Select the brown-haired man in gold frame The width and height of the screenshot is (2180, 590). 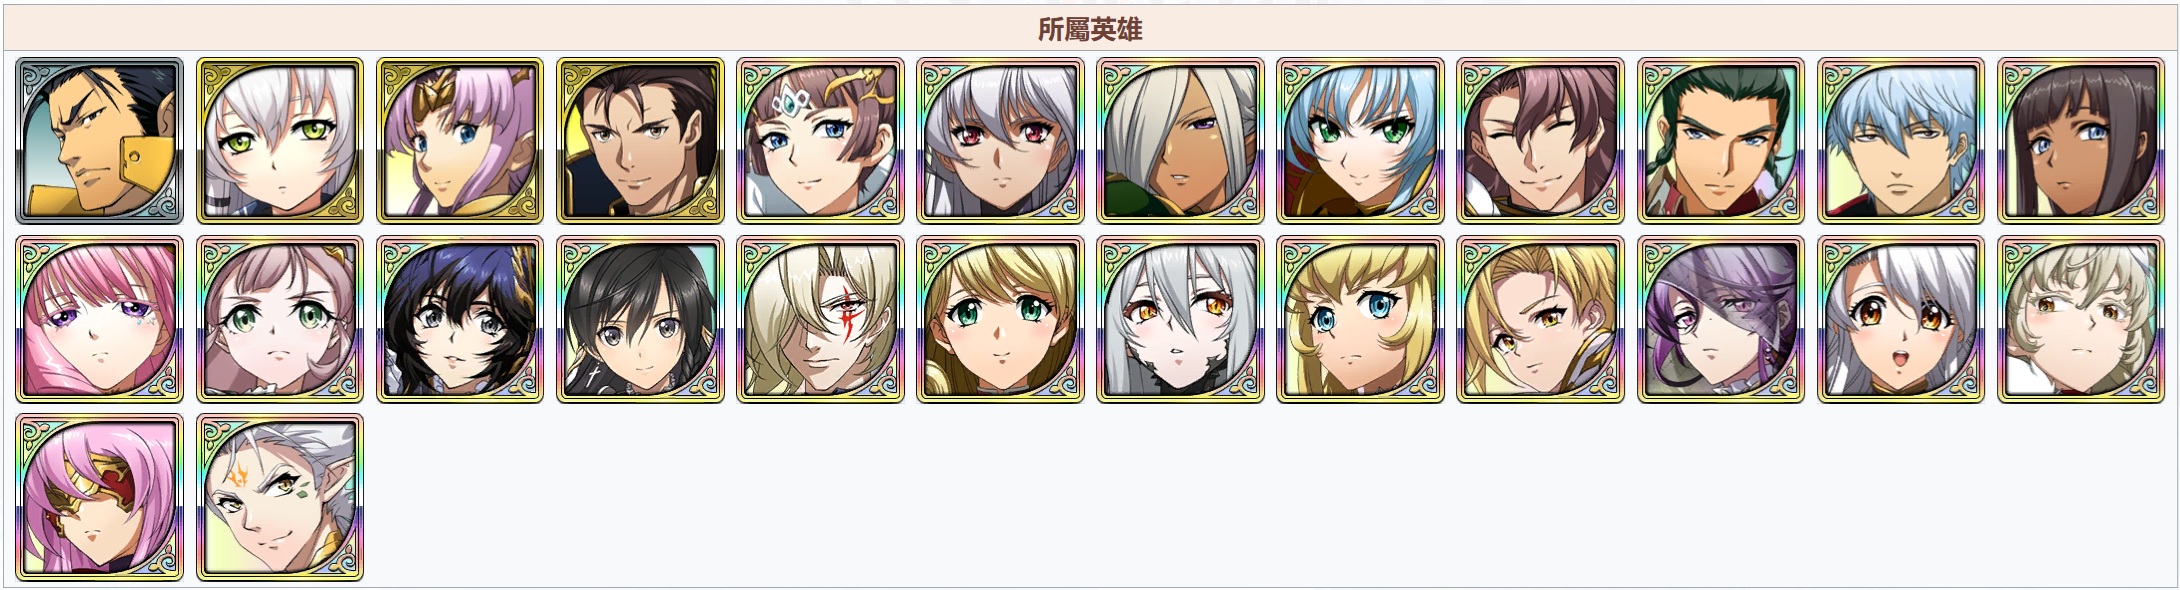coord(640,140)
